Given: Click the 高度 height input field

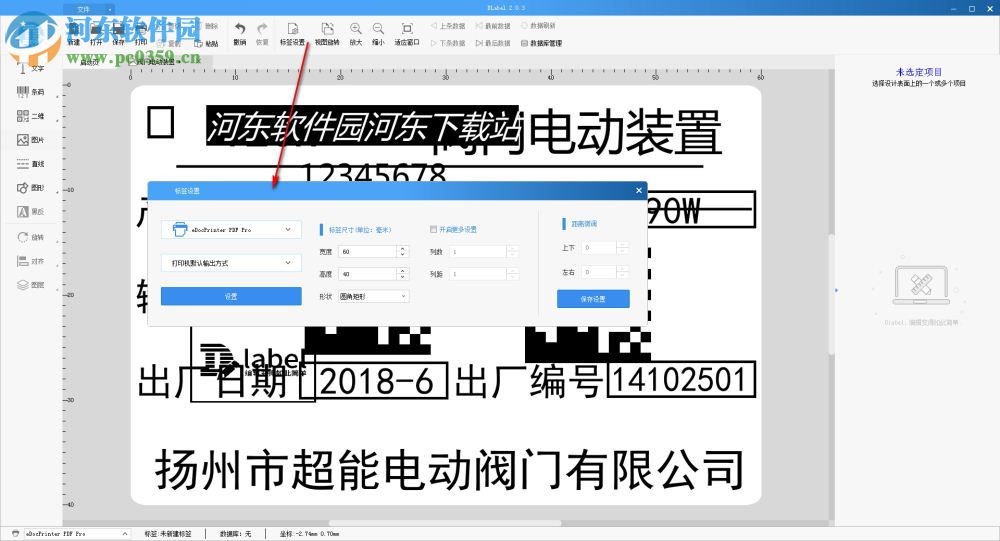Looking at the screenshot, I should (x=368, y=274).
